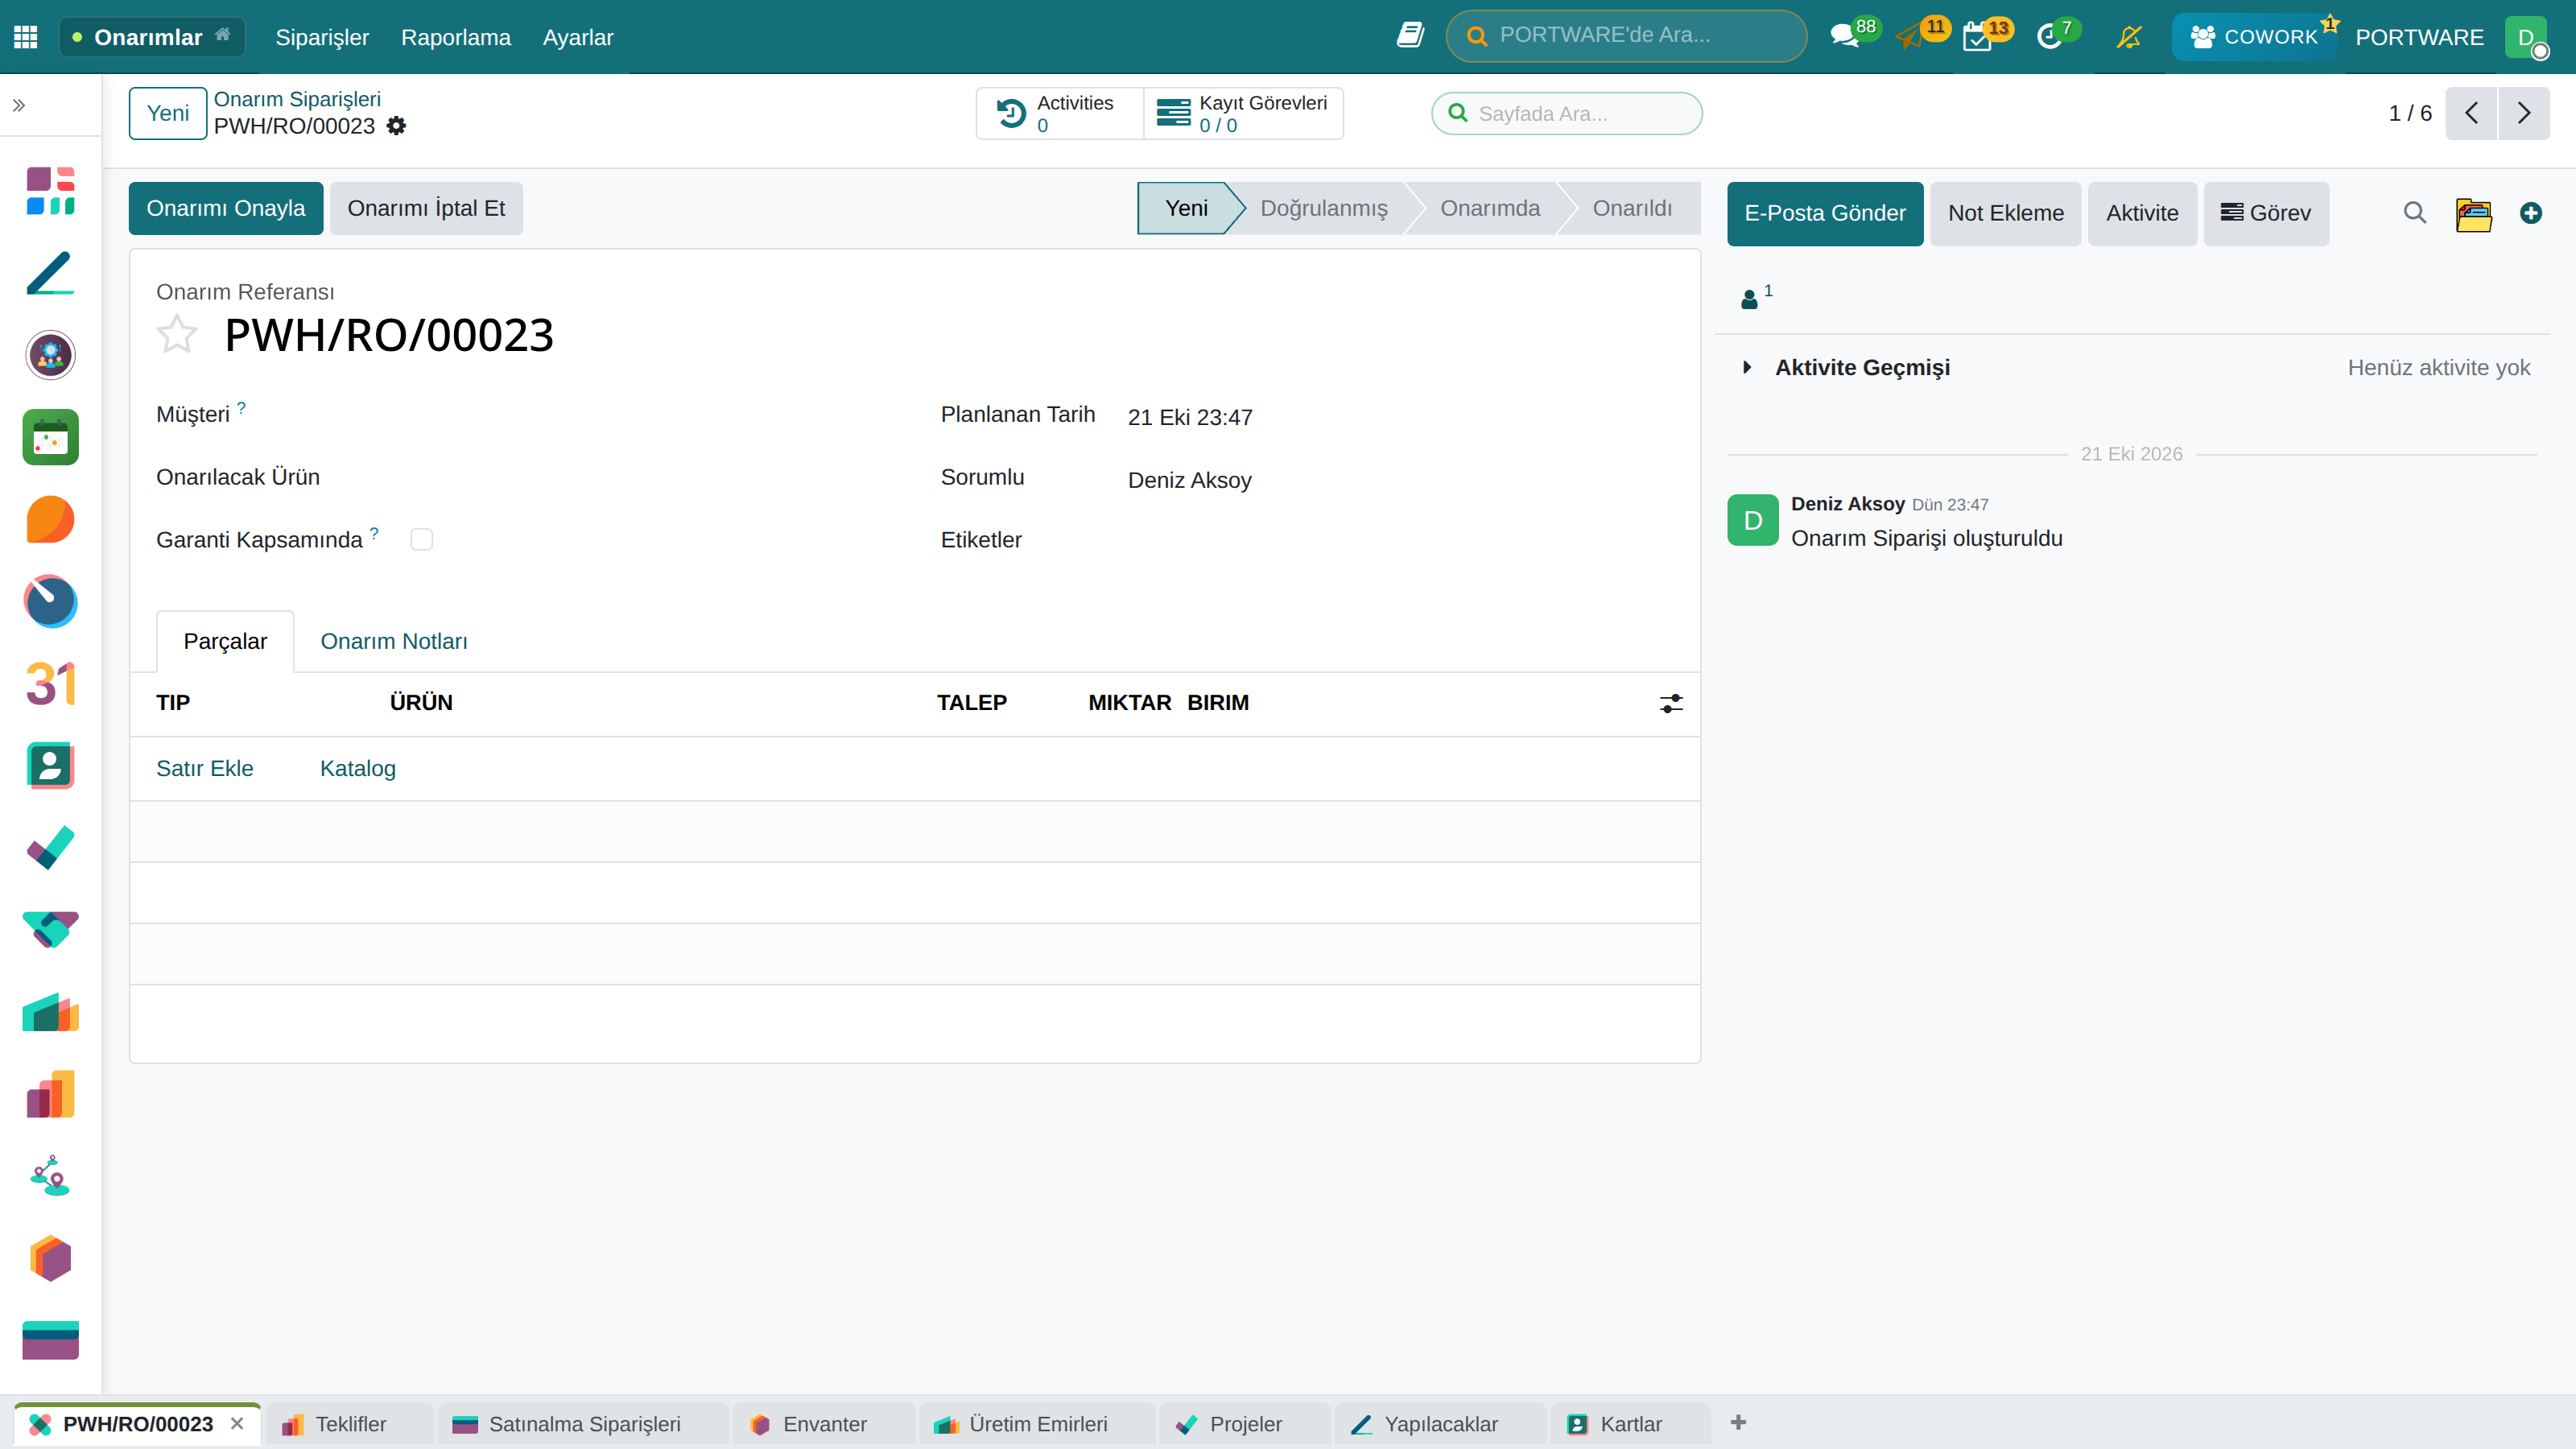Click the plus circle icon in chatter

[x=2531, y=213]
